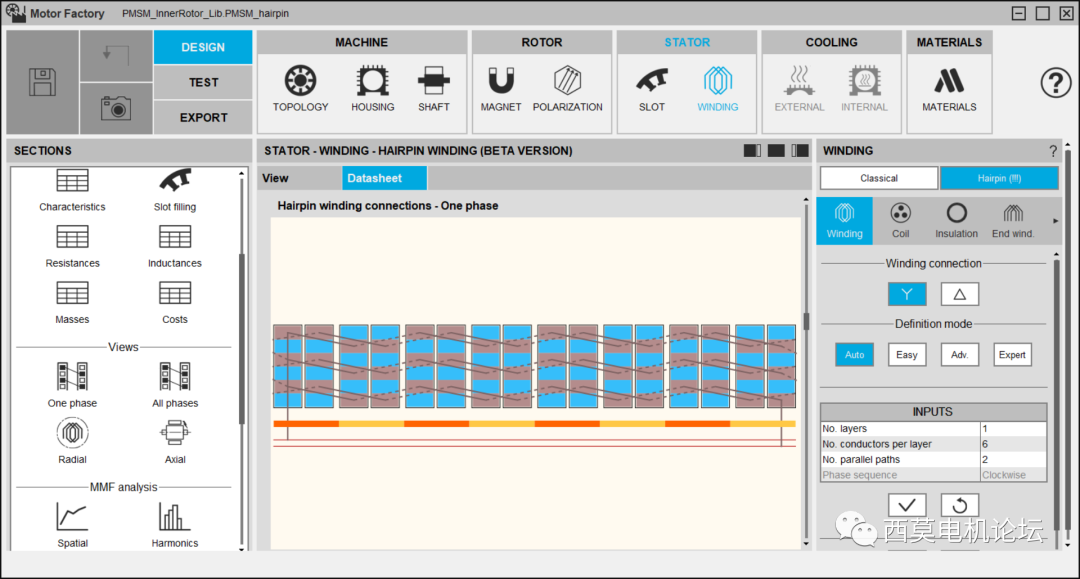The width and height of the screenshot is (1080, 579).
Task: Open the Shaft configuration
Action: click(x=434, y=88)
